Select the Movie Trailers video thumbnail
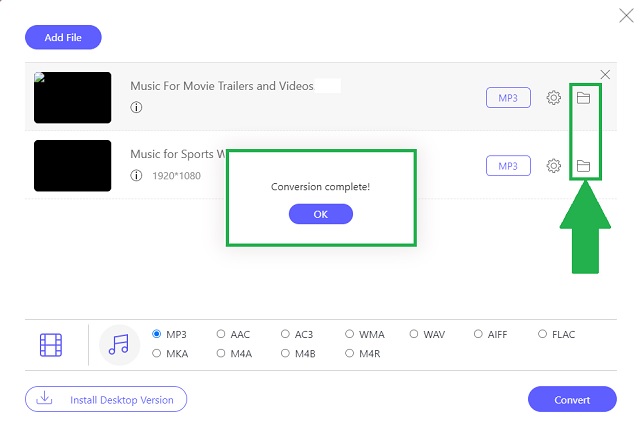640x435 pixels. [73, 98]
